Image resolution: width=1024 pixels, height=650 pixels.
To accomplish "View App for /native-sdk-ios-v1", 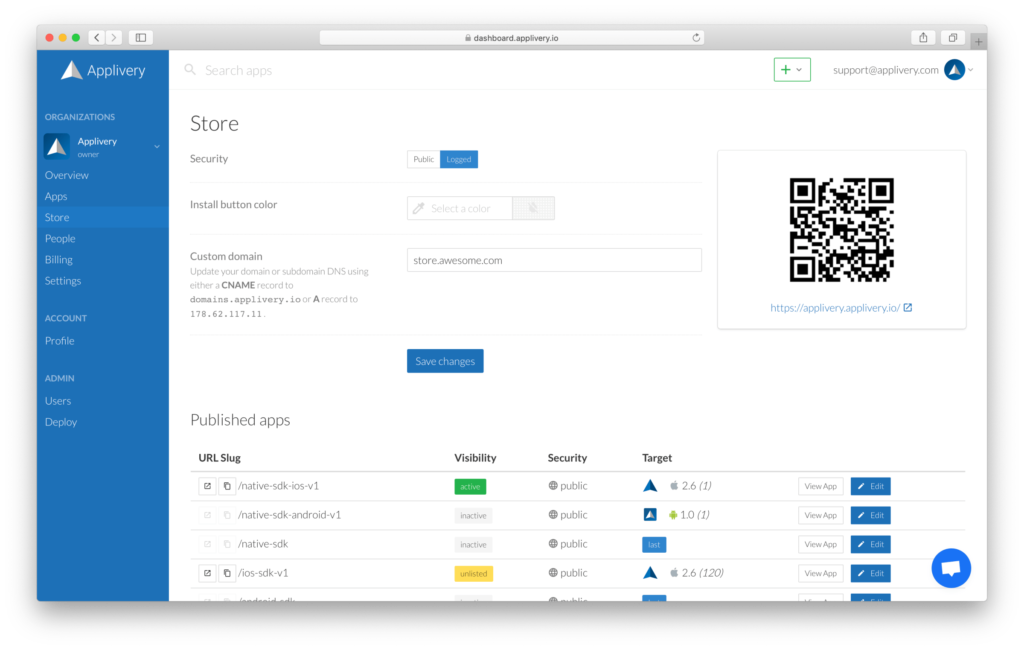I will tap(820, 486).
